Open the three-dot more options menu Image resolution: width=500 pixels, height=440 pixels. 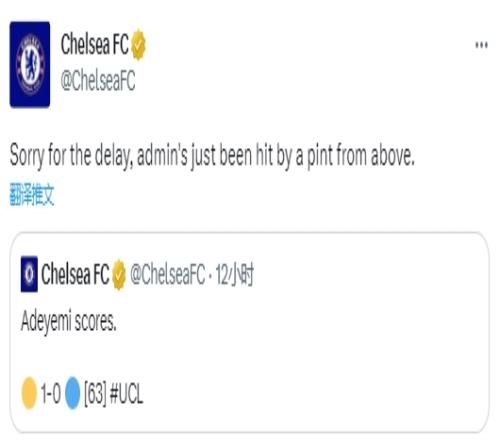481,45
